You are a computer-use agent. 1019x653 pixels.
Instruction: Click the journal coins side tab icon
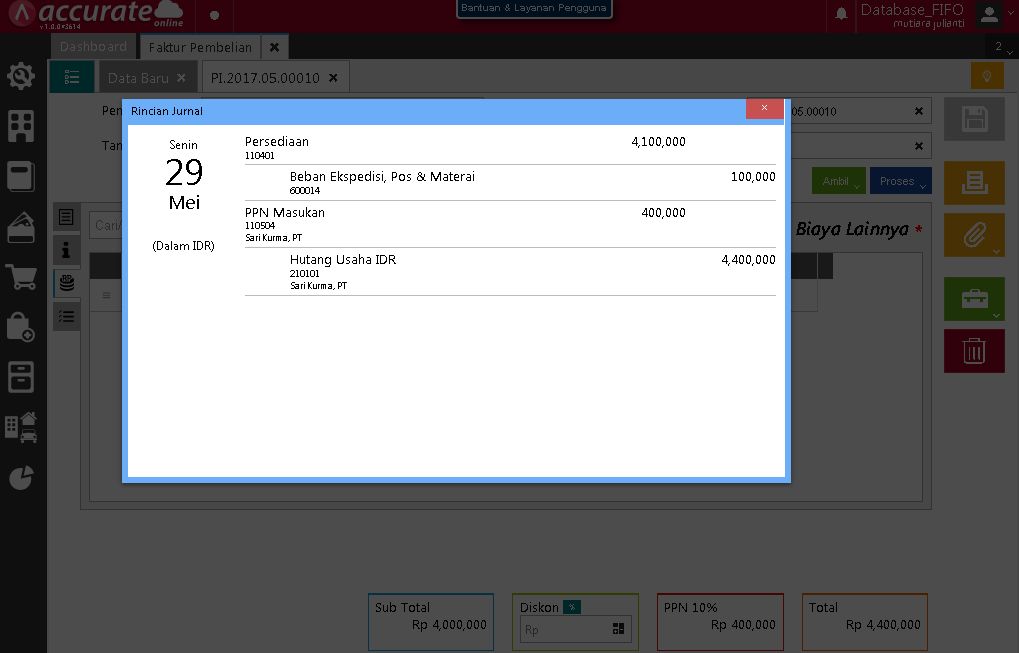[x=66, y=281]
